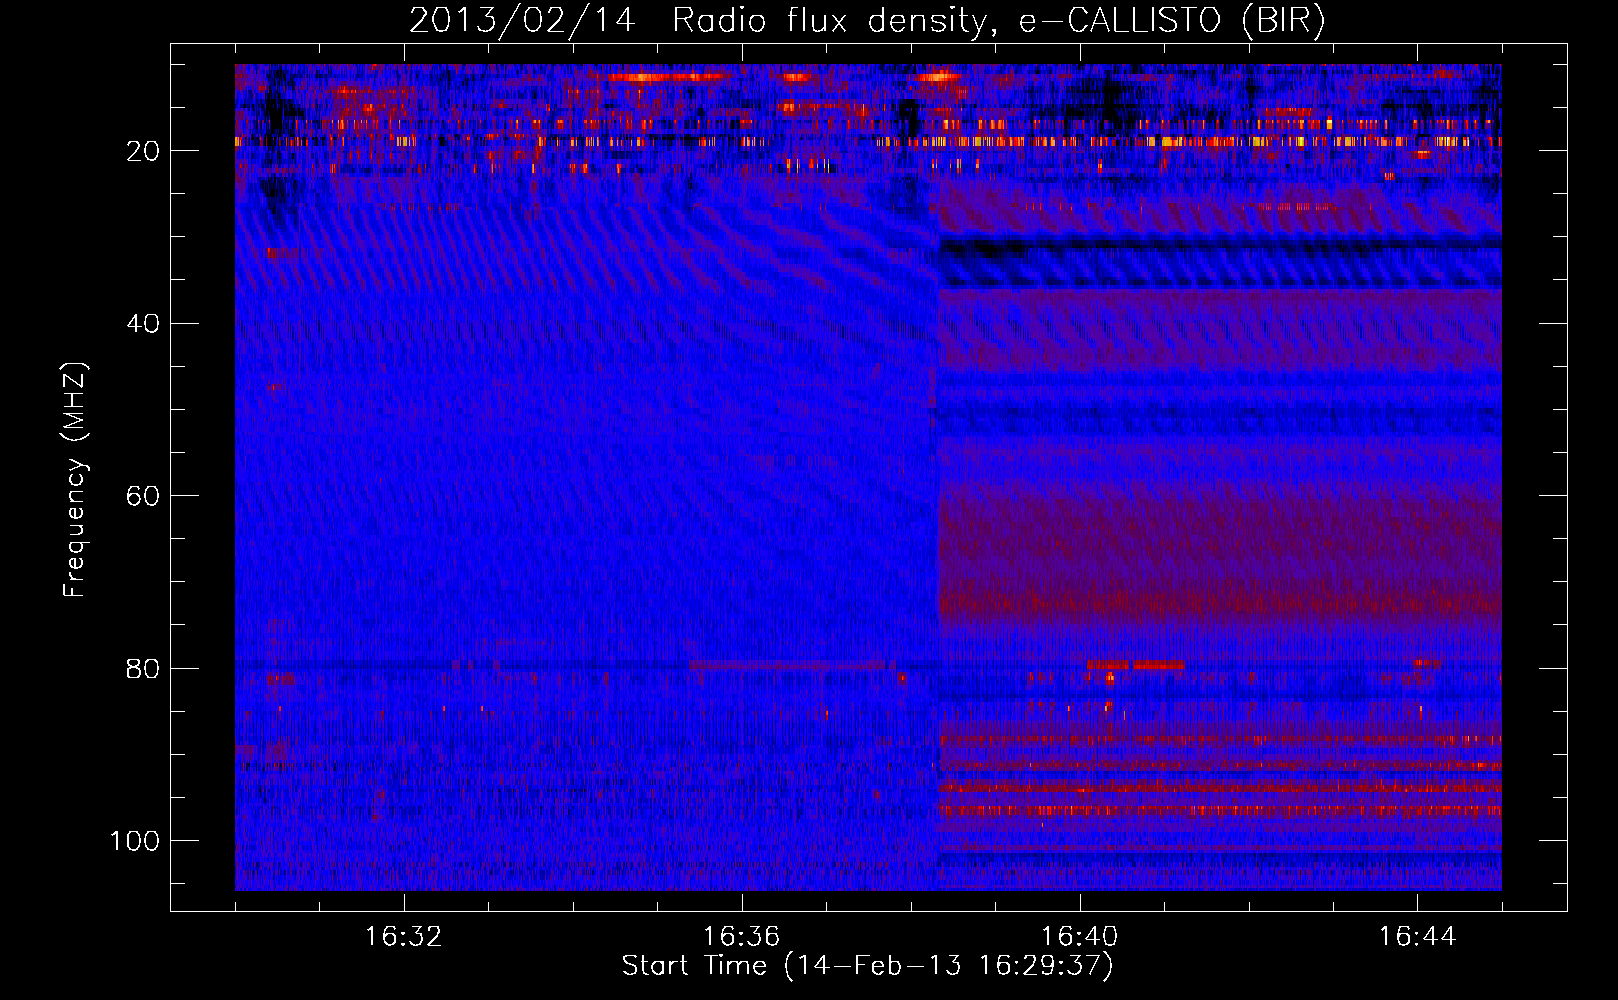Click the 'Frequency (MHZ)' y-axis label
1618x1000 pixels.
[75, 479]
